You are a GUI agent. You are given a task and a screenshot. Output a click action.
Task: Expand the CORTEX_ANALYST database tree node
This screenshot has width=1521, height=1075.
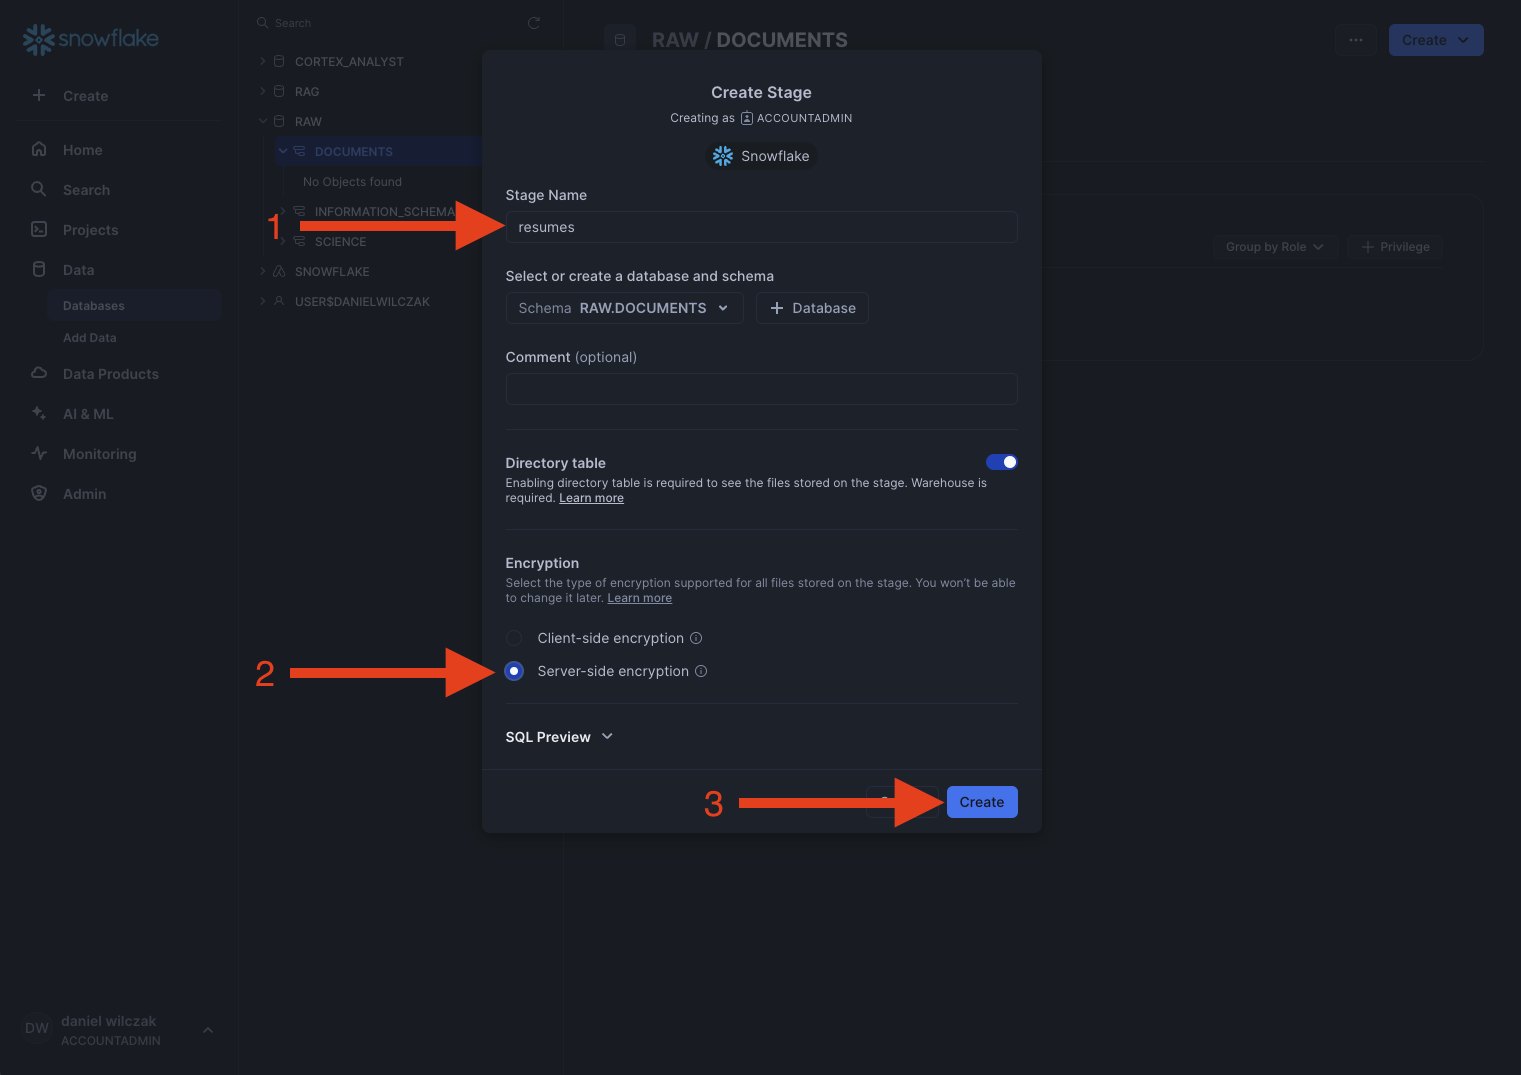point(263,62)
